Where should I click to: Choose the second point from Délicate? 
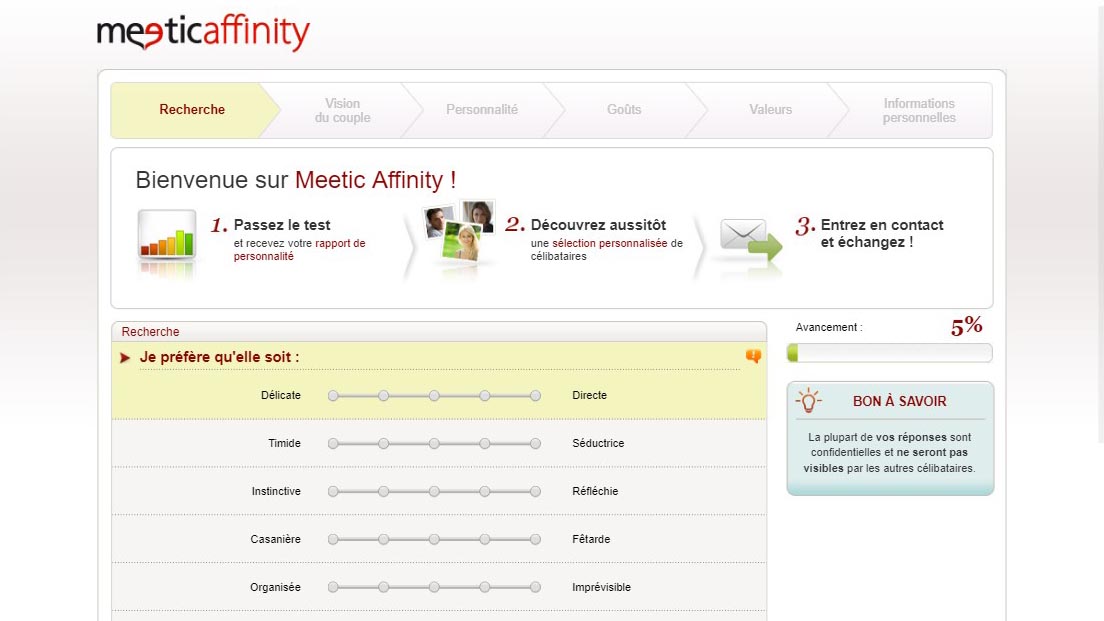pyautogui.click(x=384, y=396)
